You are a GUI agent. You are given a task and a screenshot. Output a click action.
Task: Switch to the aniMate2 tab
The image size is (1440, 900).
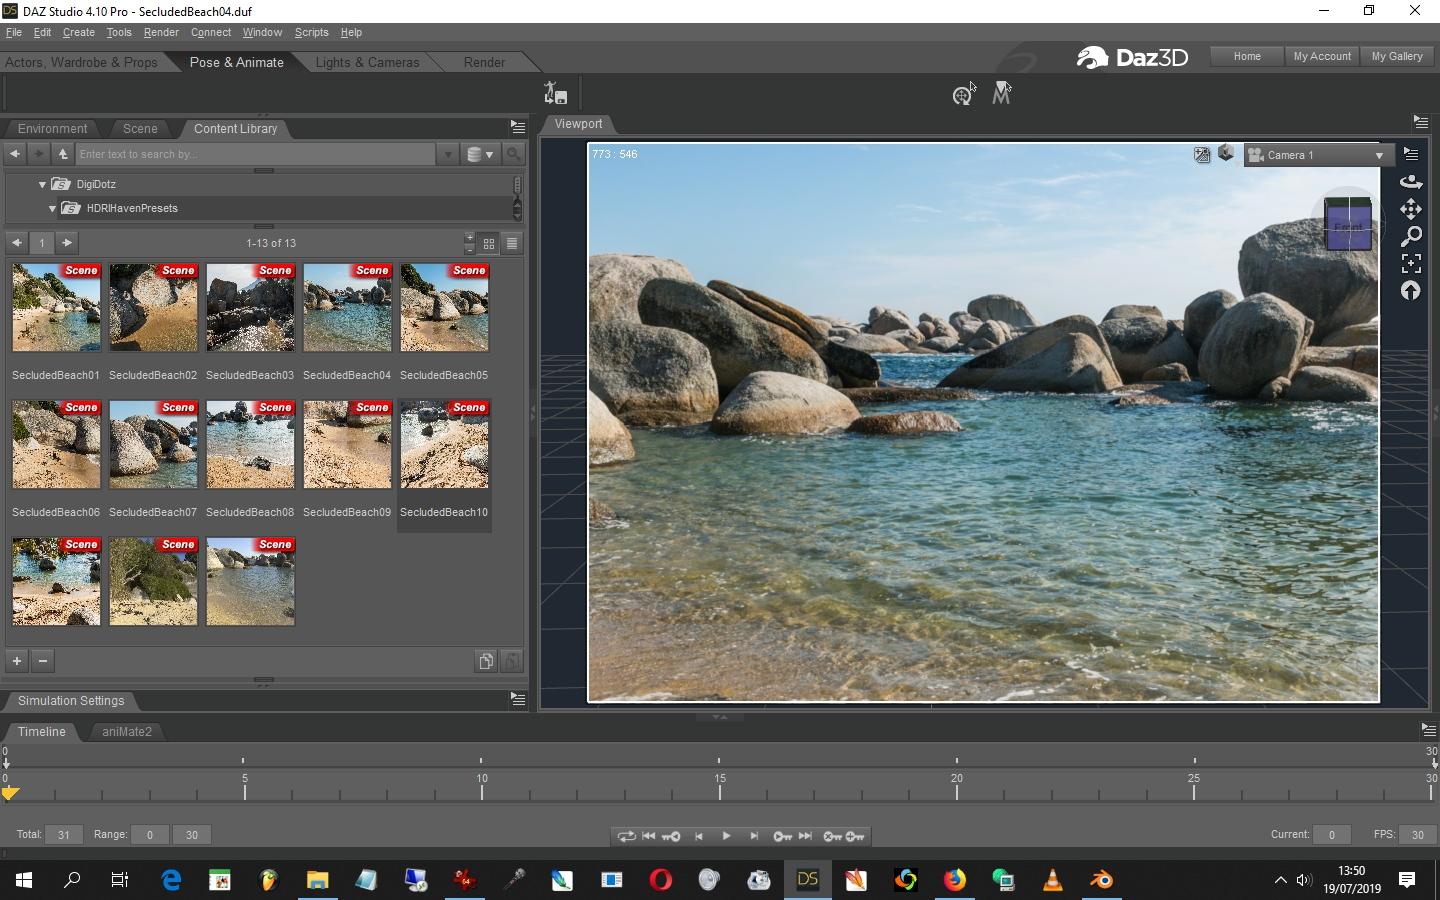127,731
